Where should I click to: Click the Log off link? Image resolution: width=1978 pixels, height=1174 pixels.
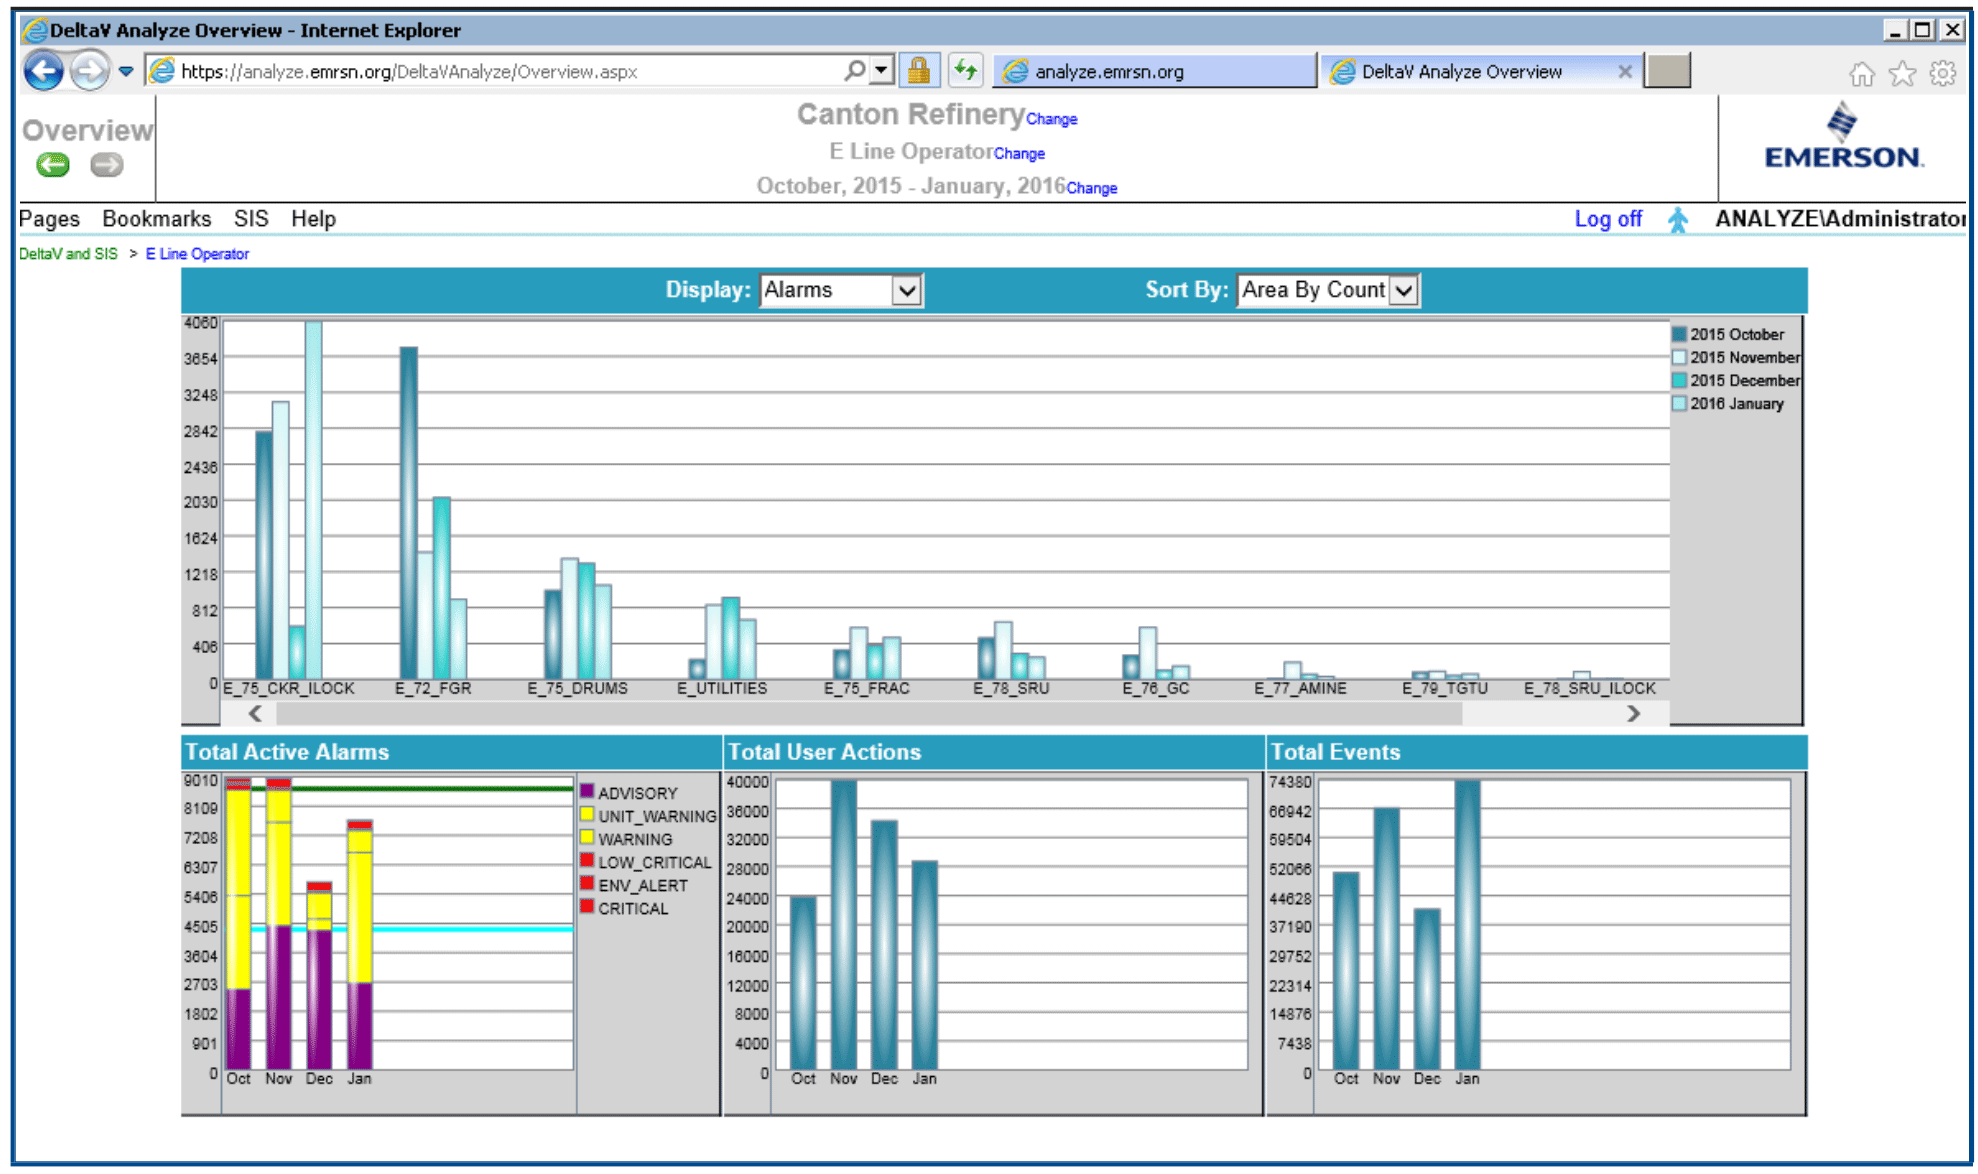coord(1608,218)
